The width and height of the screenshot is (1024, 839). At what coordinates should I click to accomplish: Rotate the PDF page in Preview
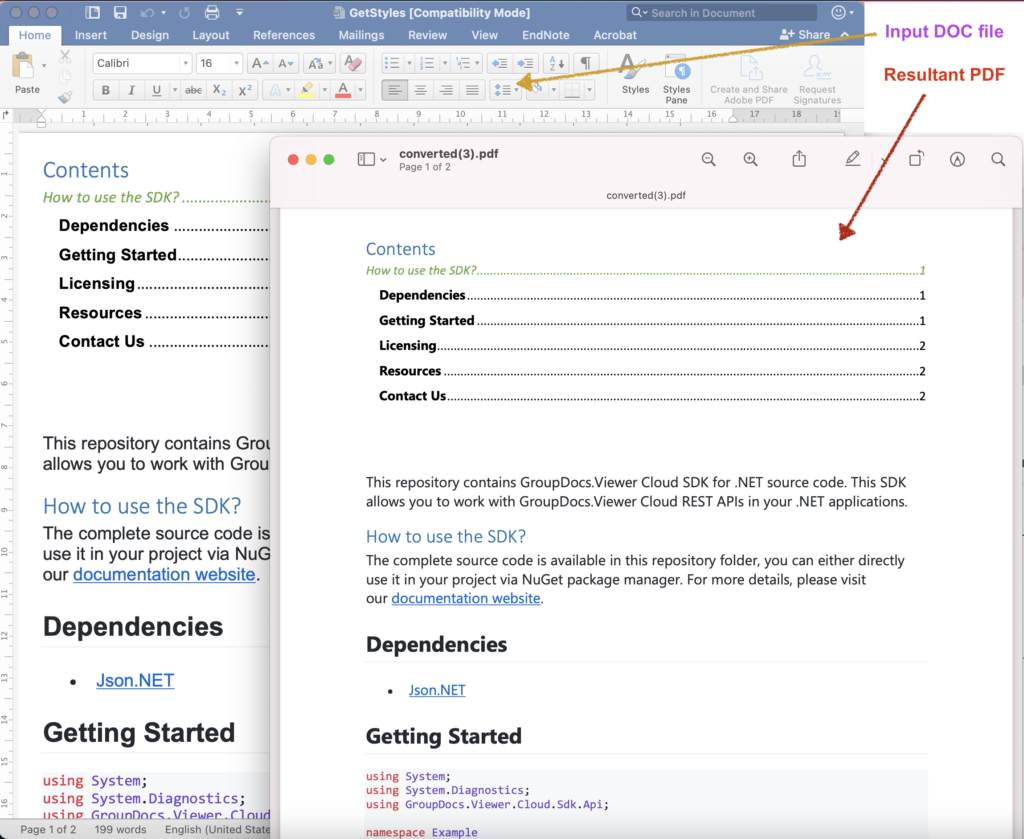click(x=916, y=159)
